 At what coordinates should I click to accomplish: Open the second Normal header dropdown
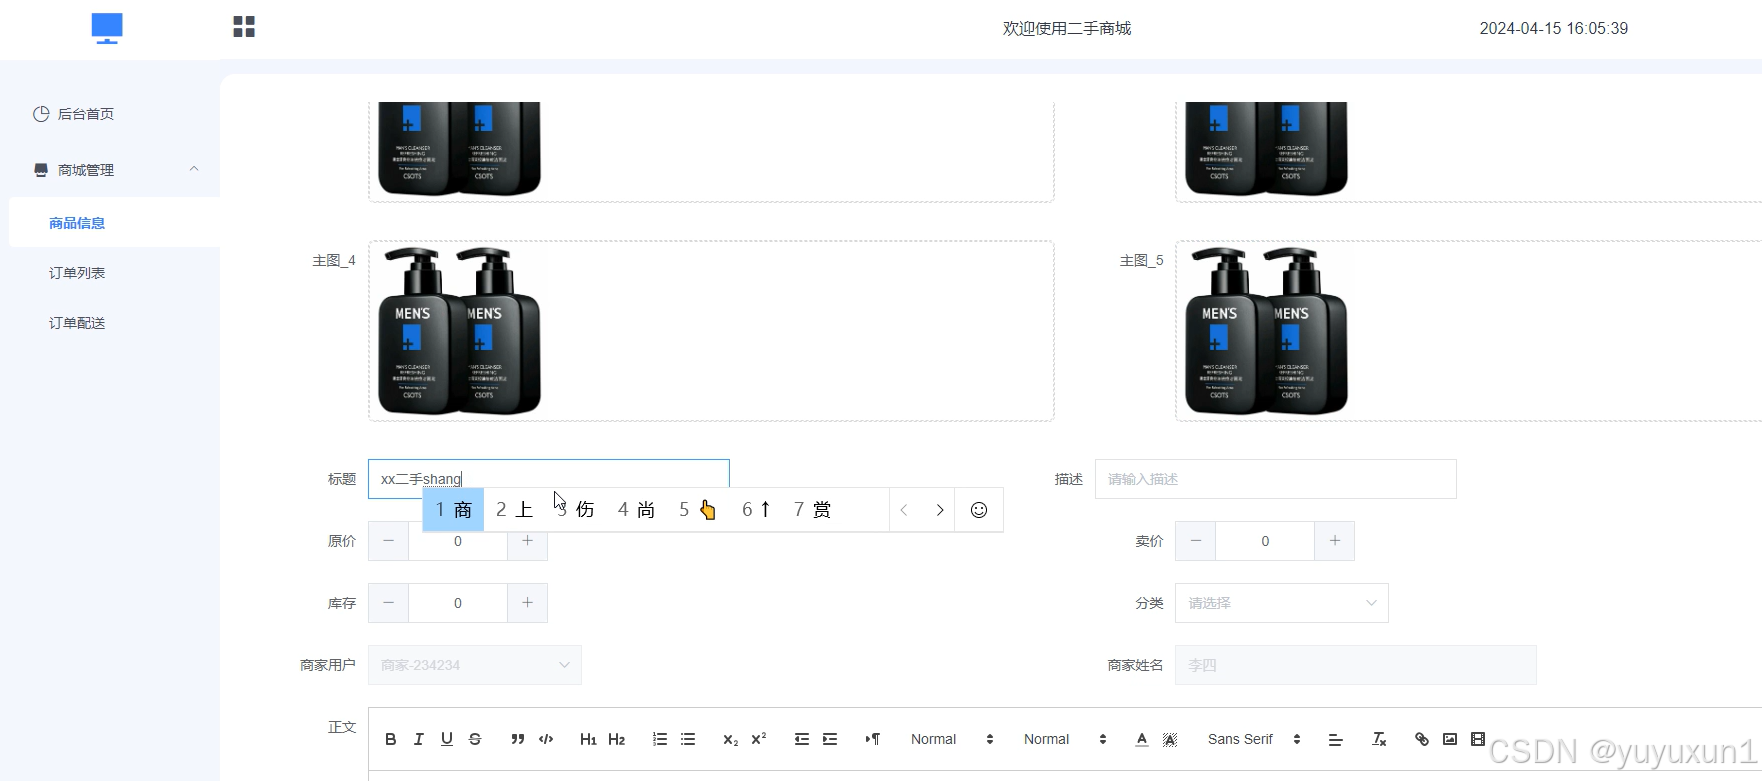point(1065,739)
